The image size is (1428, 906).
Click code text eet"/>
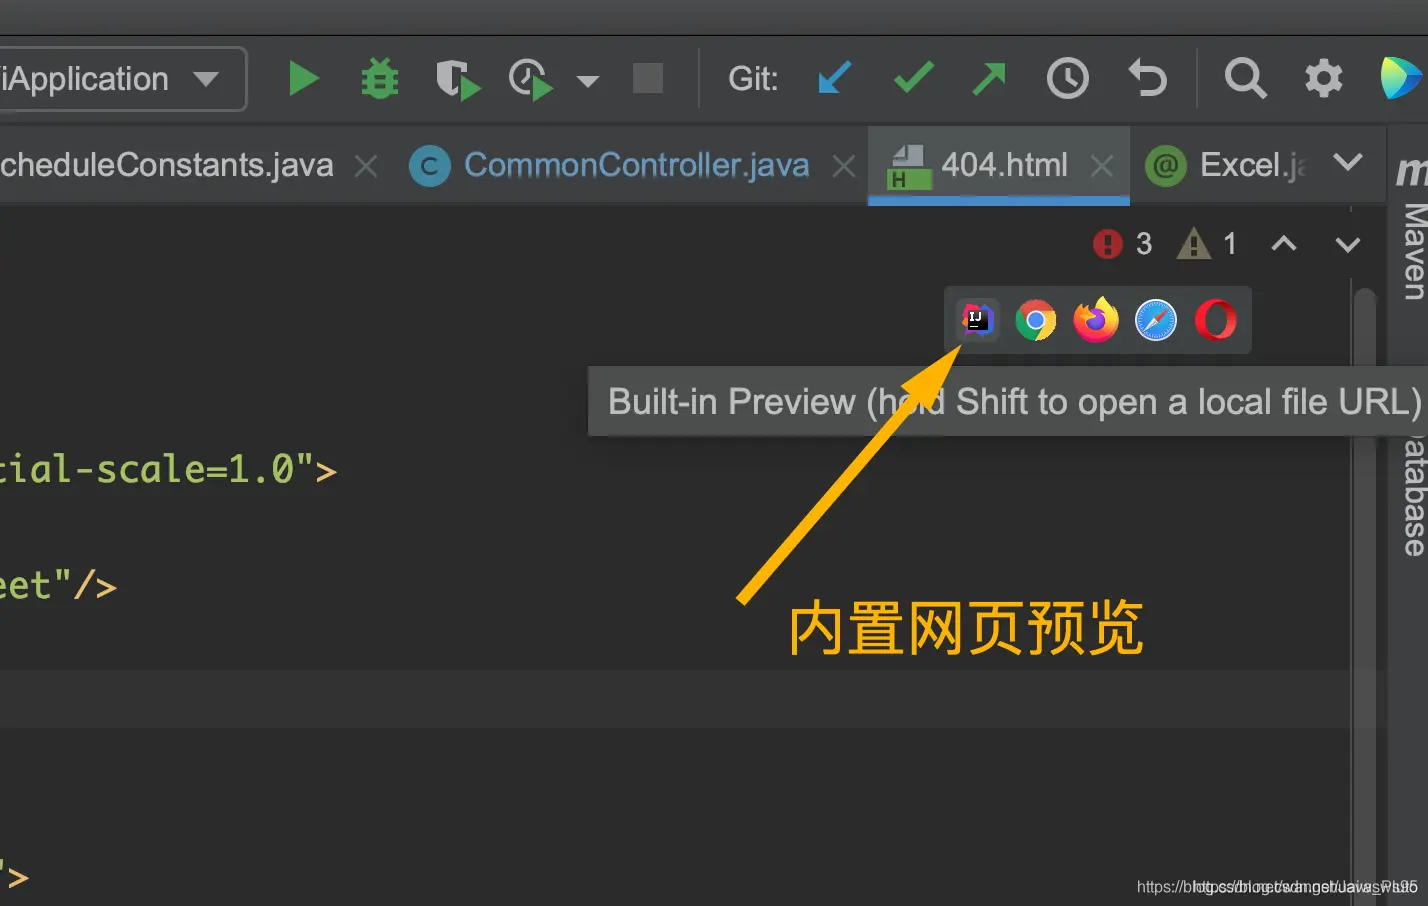click(58, 585)
